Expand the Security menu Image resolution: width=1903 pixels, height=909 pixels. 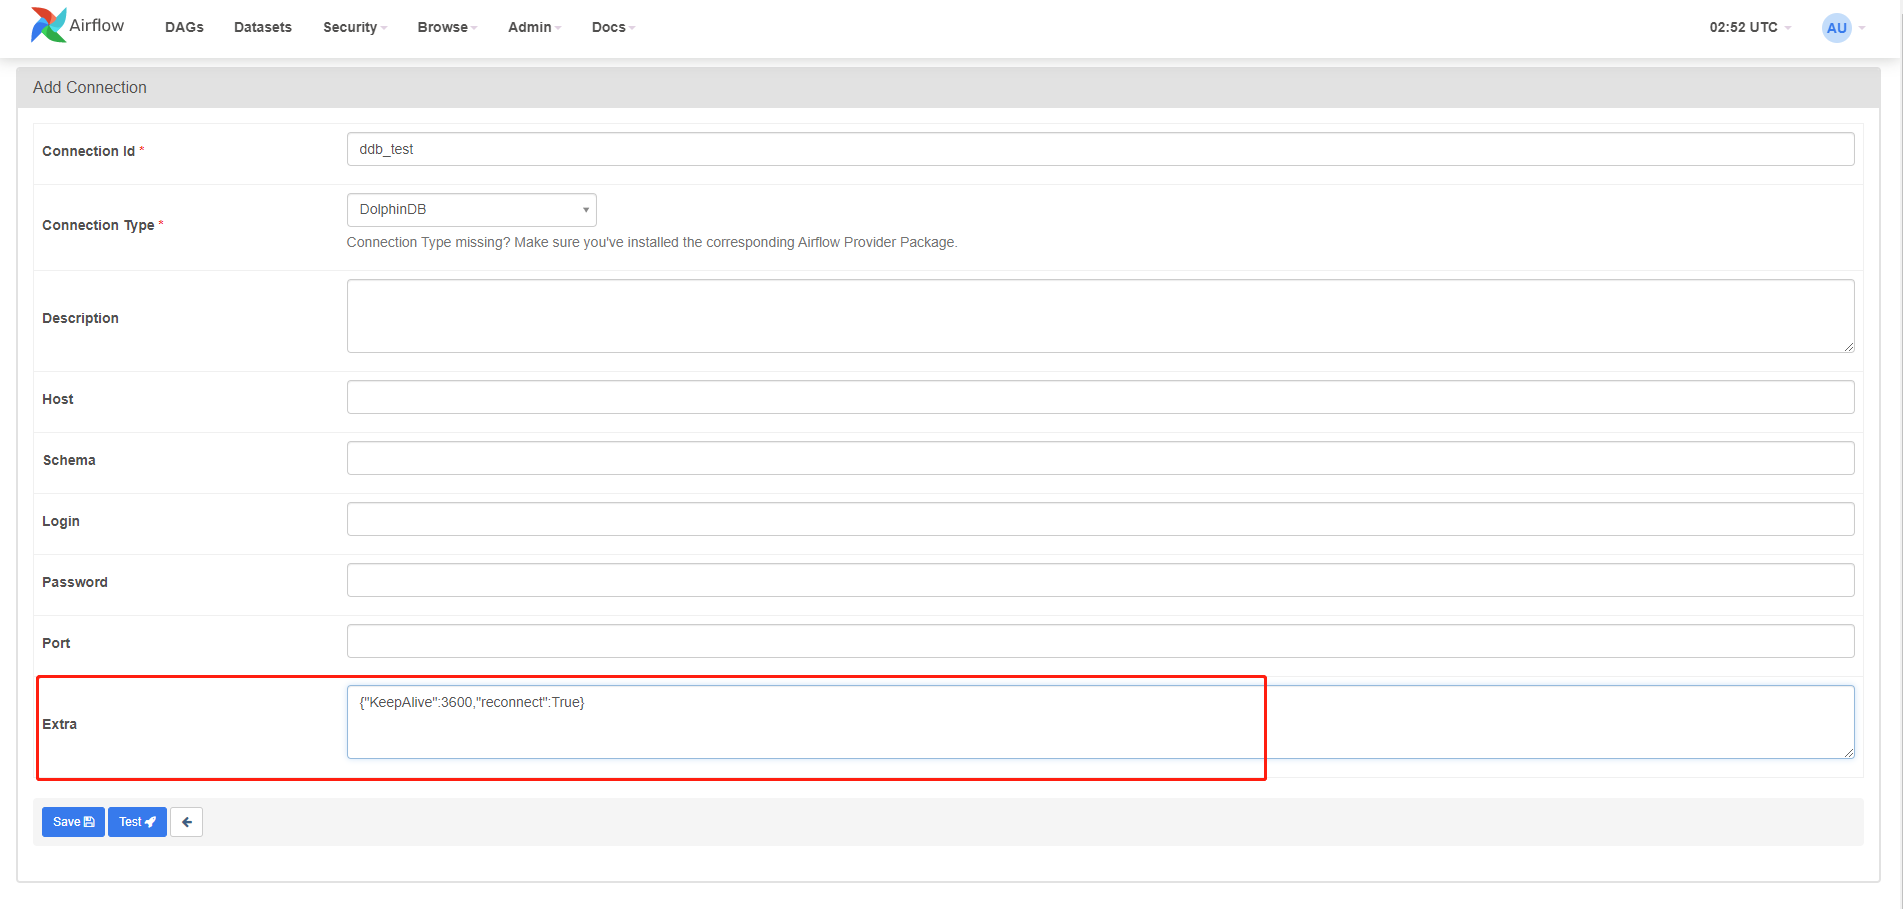[x=354, y=27]
